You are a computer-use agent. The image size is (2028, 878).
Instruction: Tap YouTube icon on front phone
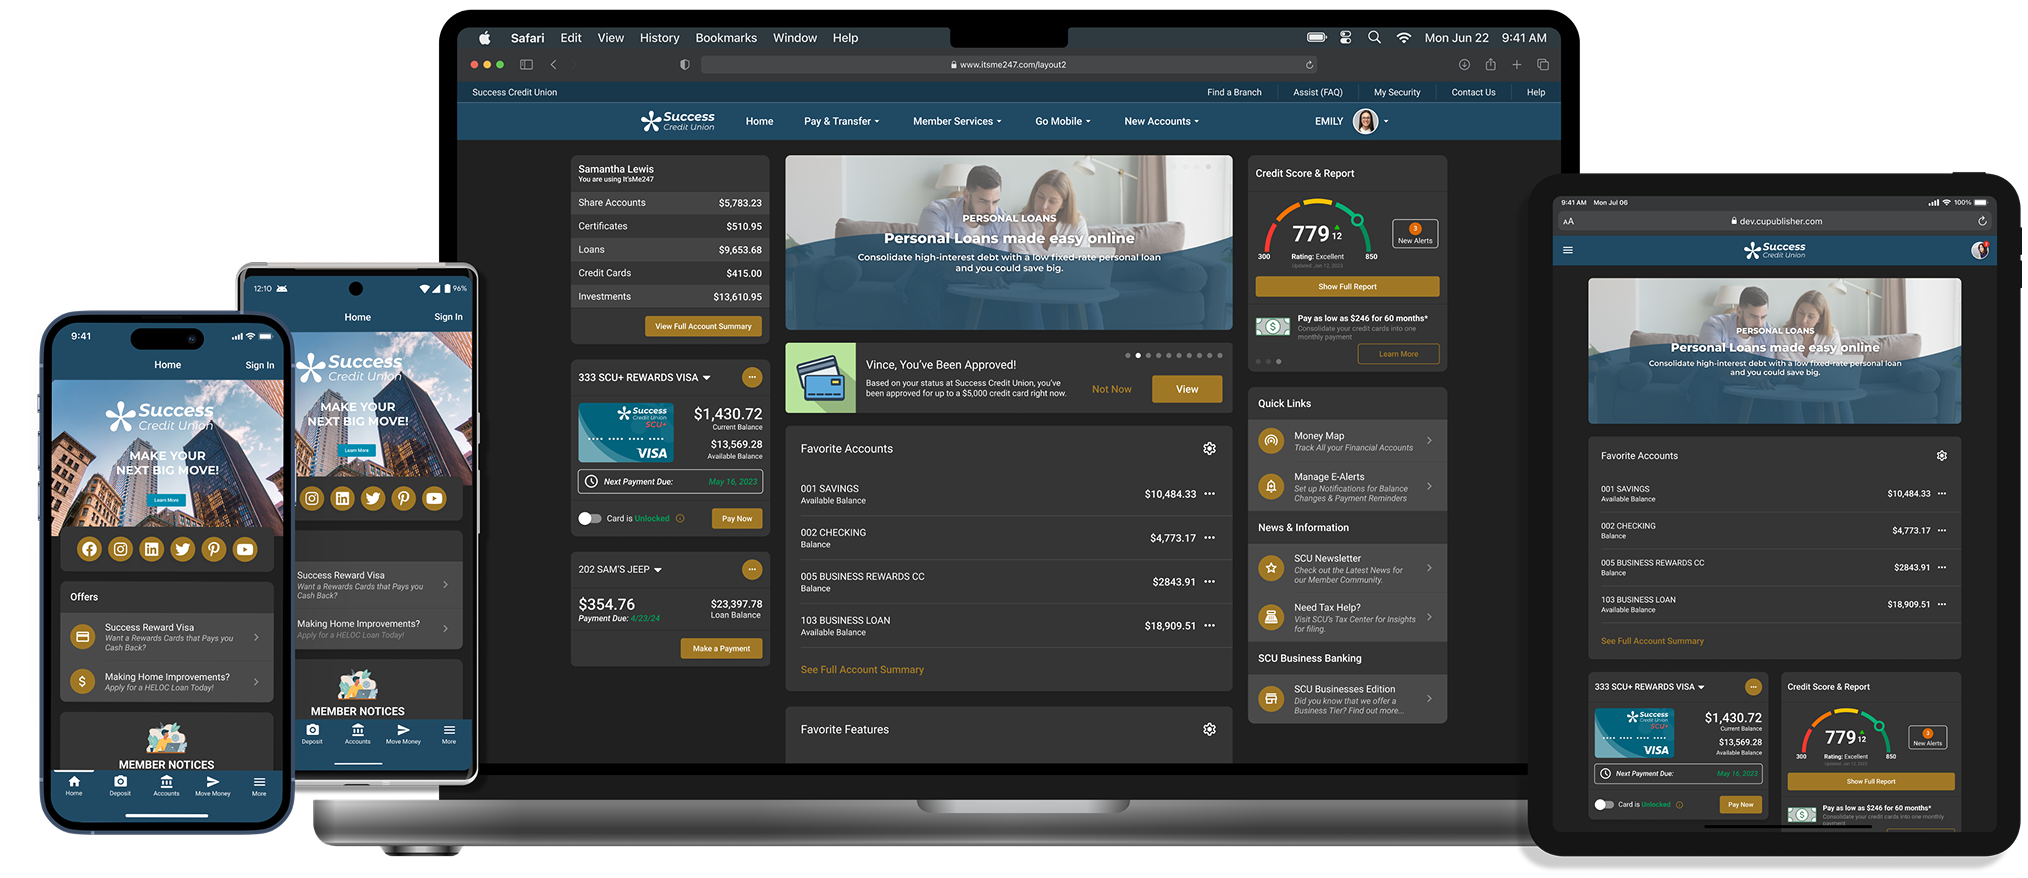click(245, 549)
